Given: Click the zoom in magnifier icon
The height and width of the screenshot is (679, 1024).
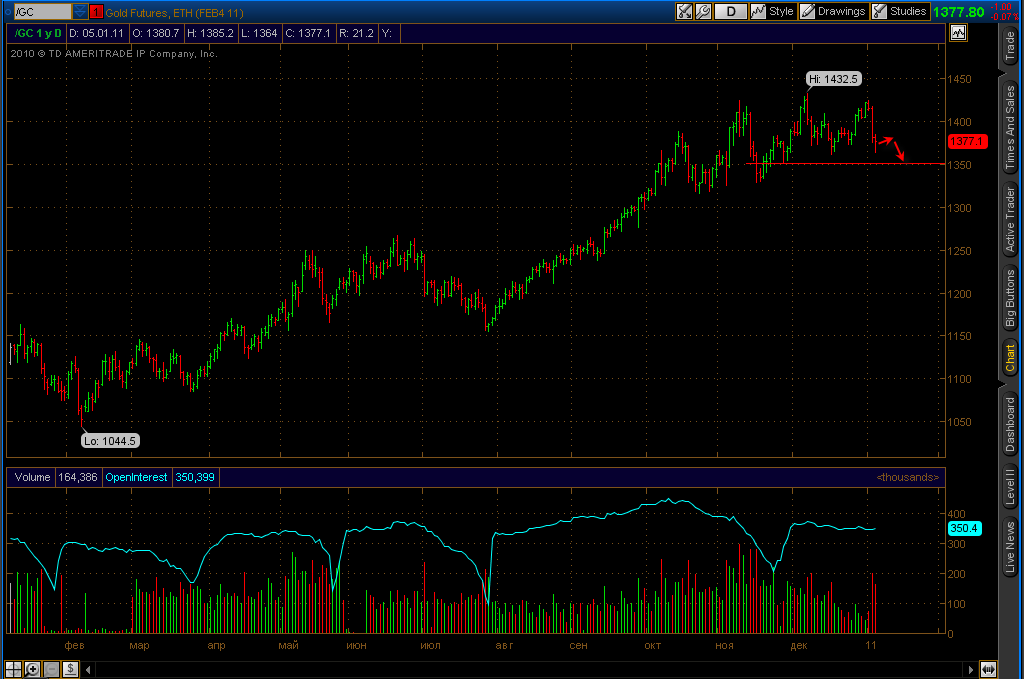Looking at the screenshot, I should pyautogui.click(x=33, y=669).
